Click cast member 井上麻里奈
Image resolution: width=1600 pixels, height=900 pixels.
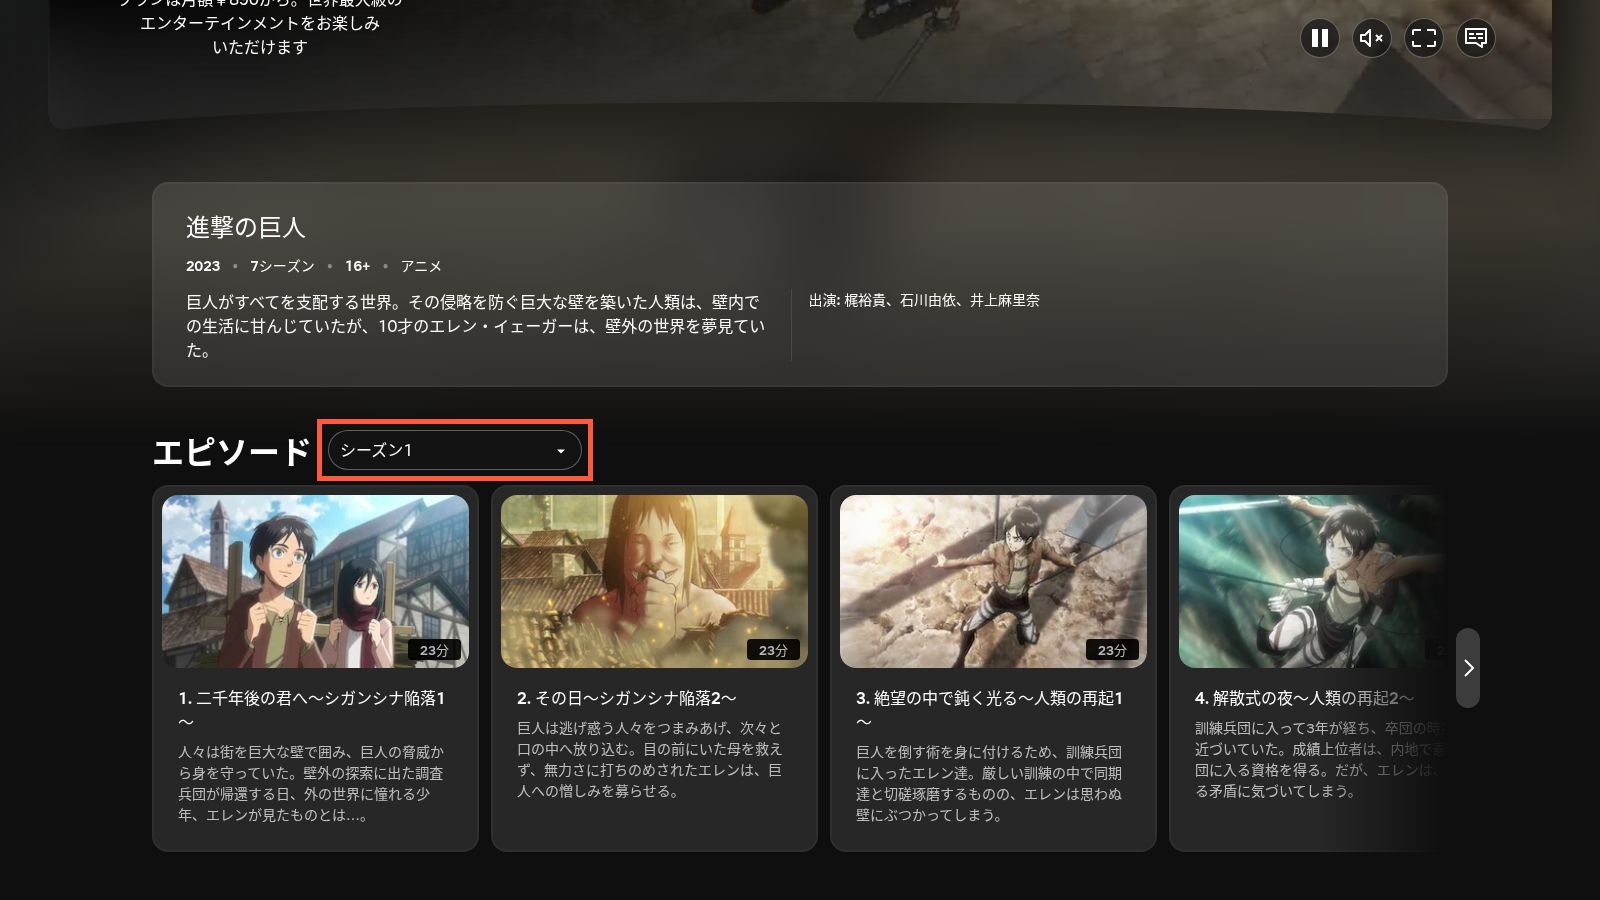pos(1004,300)
